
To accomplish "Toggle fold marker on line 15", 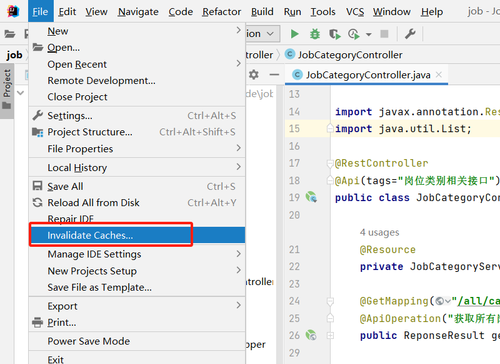I will tap(330, 128).
